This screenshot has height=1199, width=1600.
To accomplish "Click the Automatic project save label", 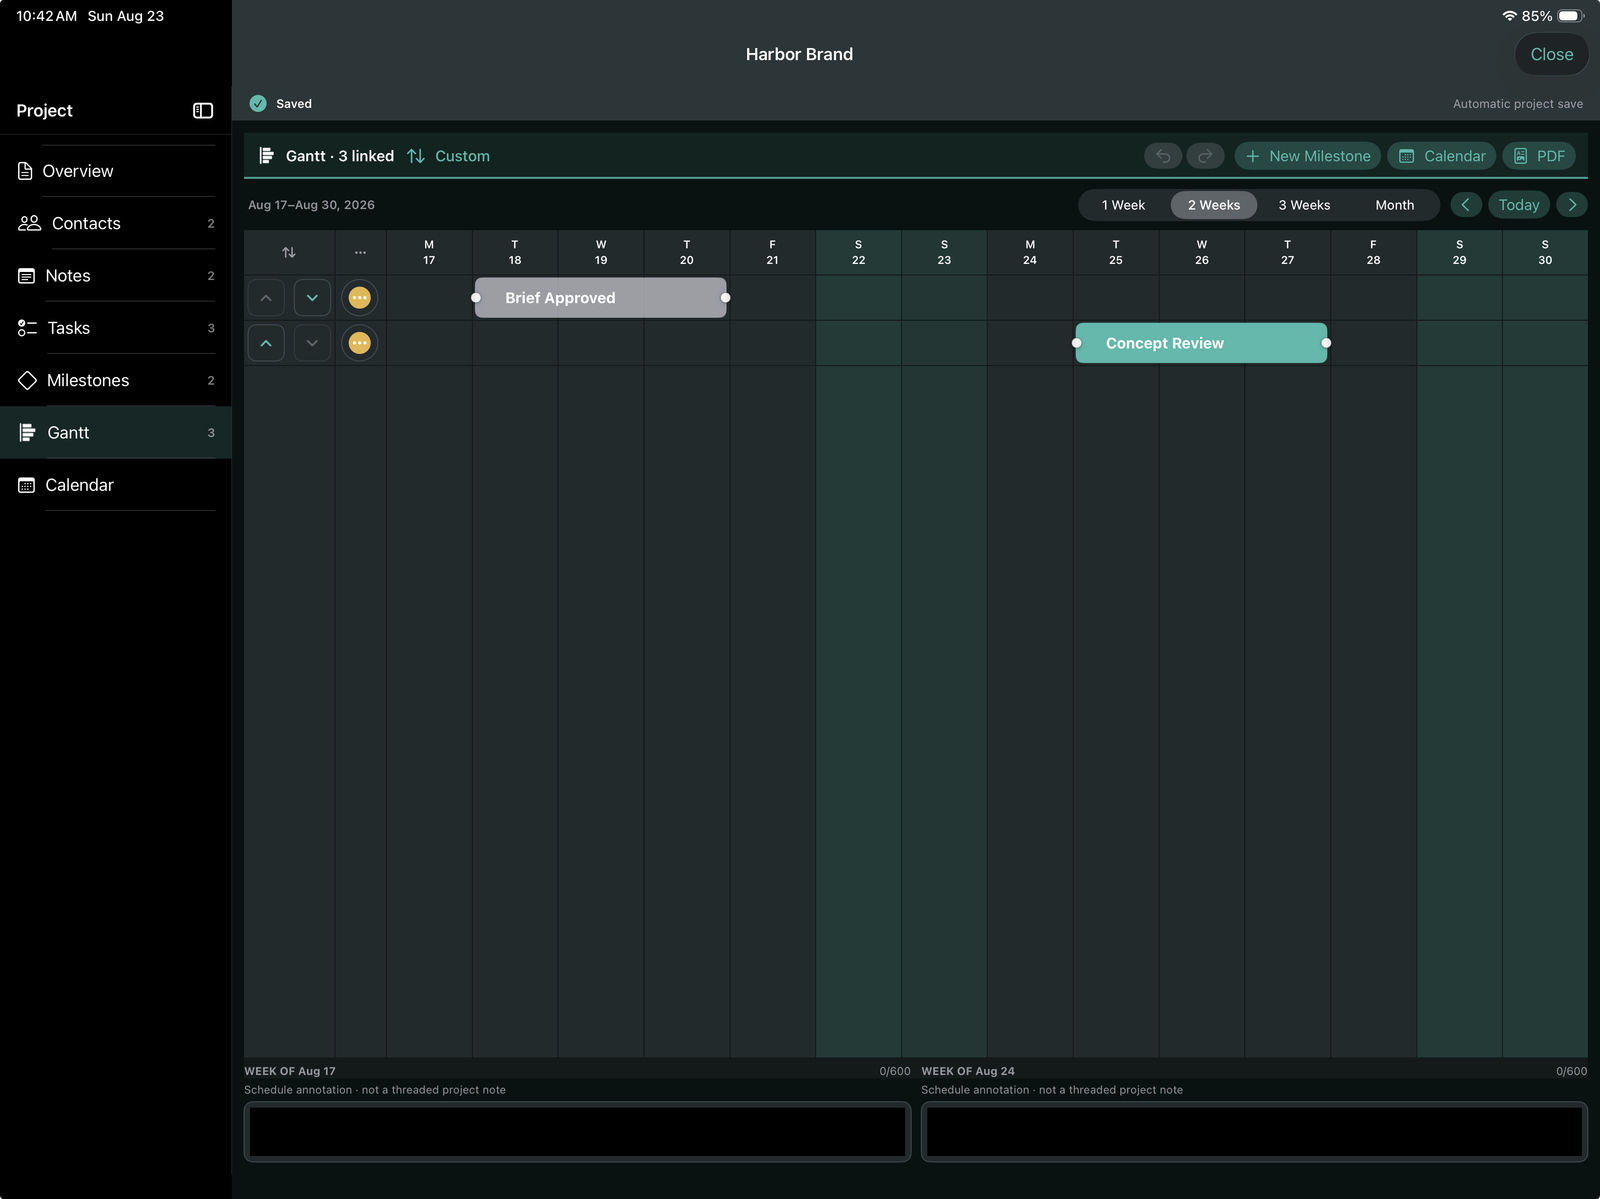I will (1518, 104).
